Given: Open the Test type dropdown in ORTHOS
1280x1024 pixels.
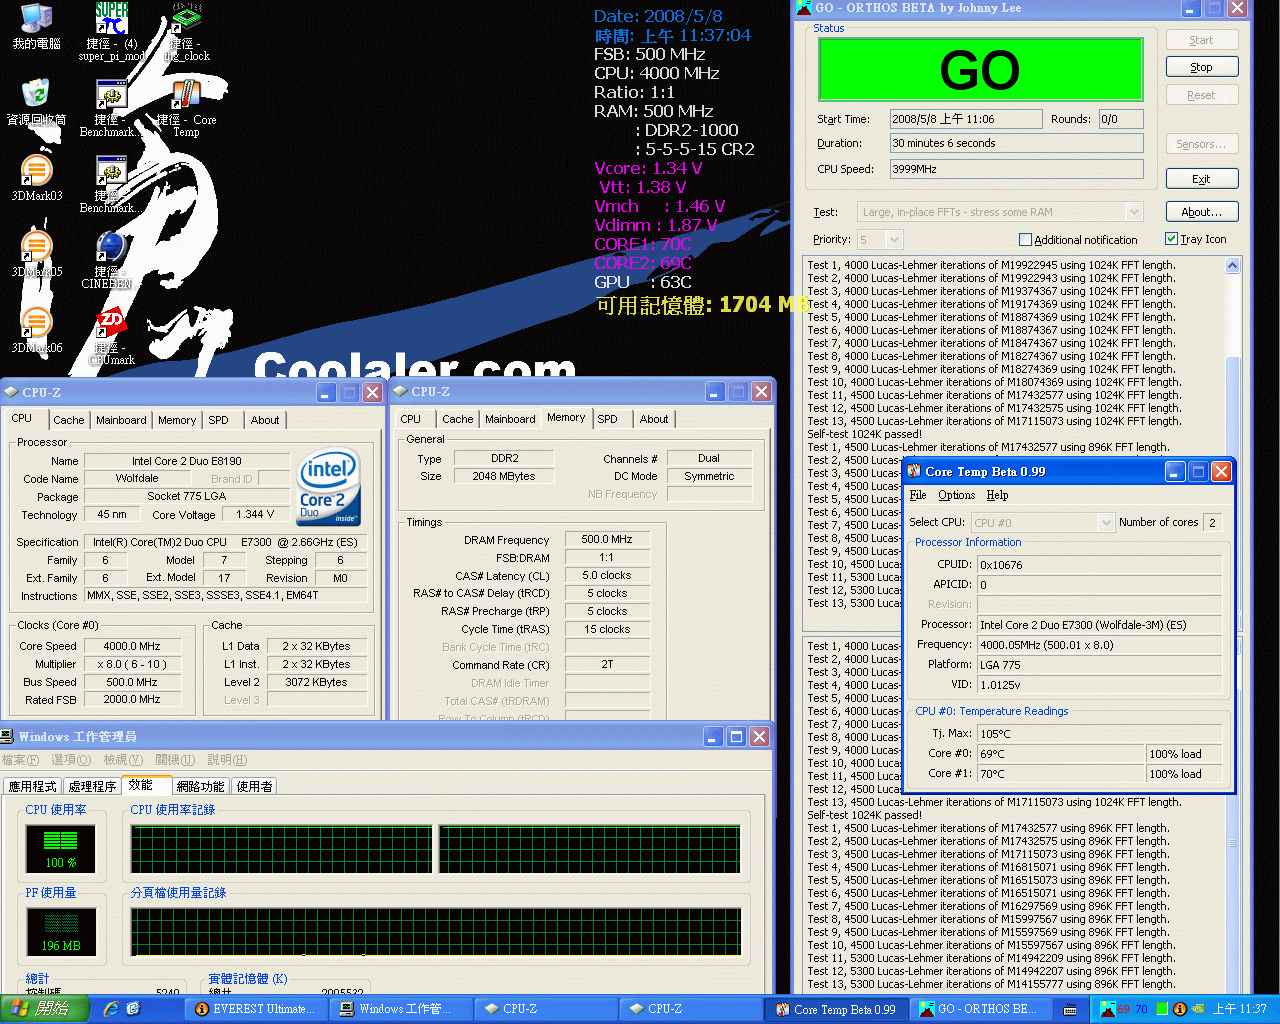Looking at the screenshot, I should [1134, 212].
